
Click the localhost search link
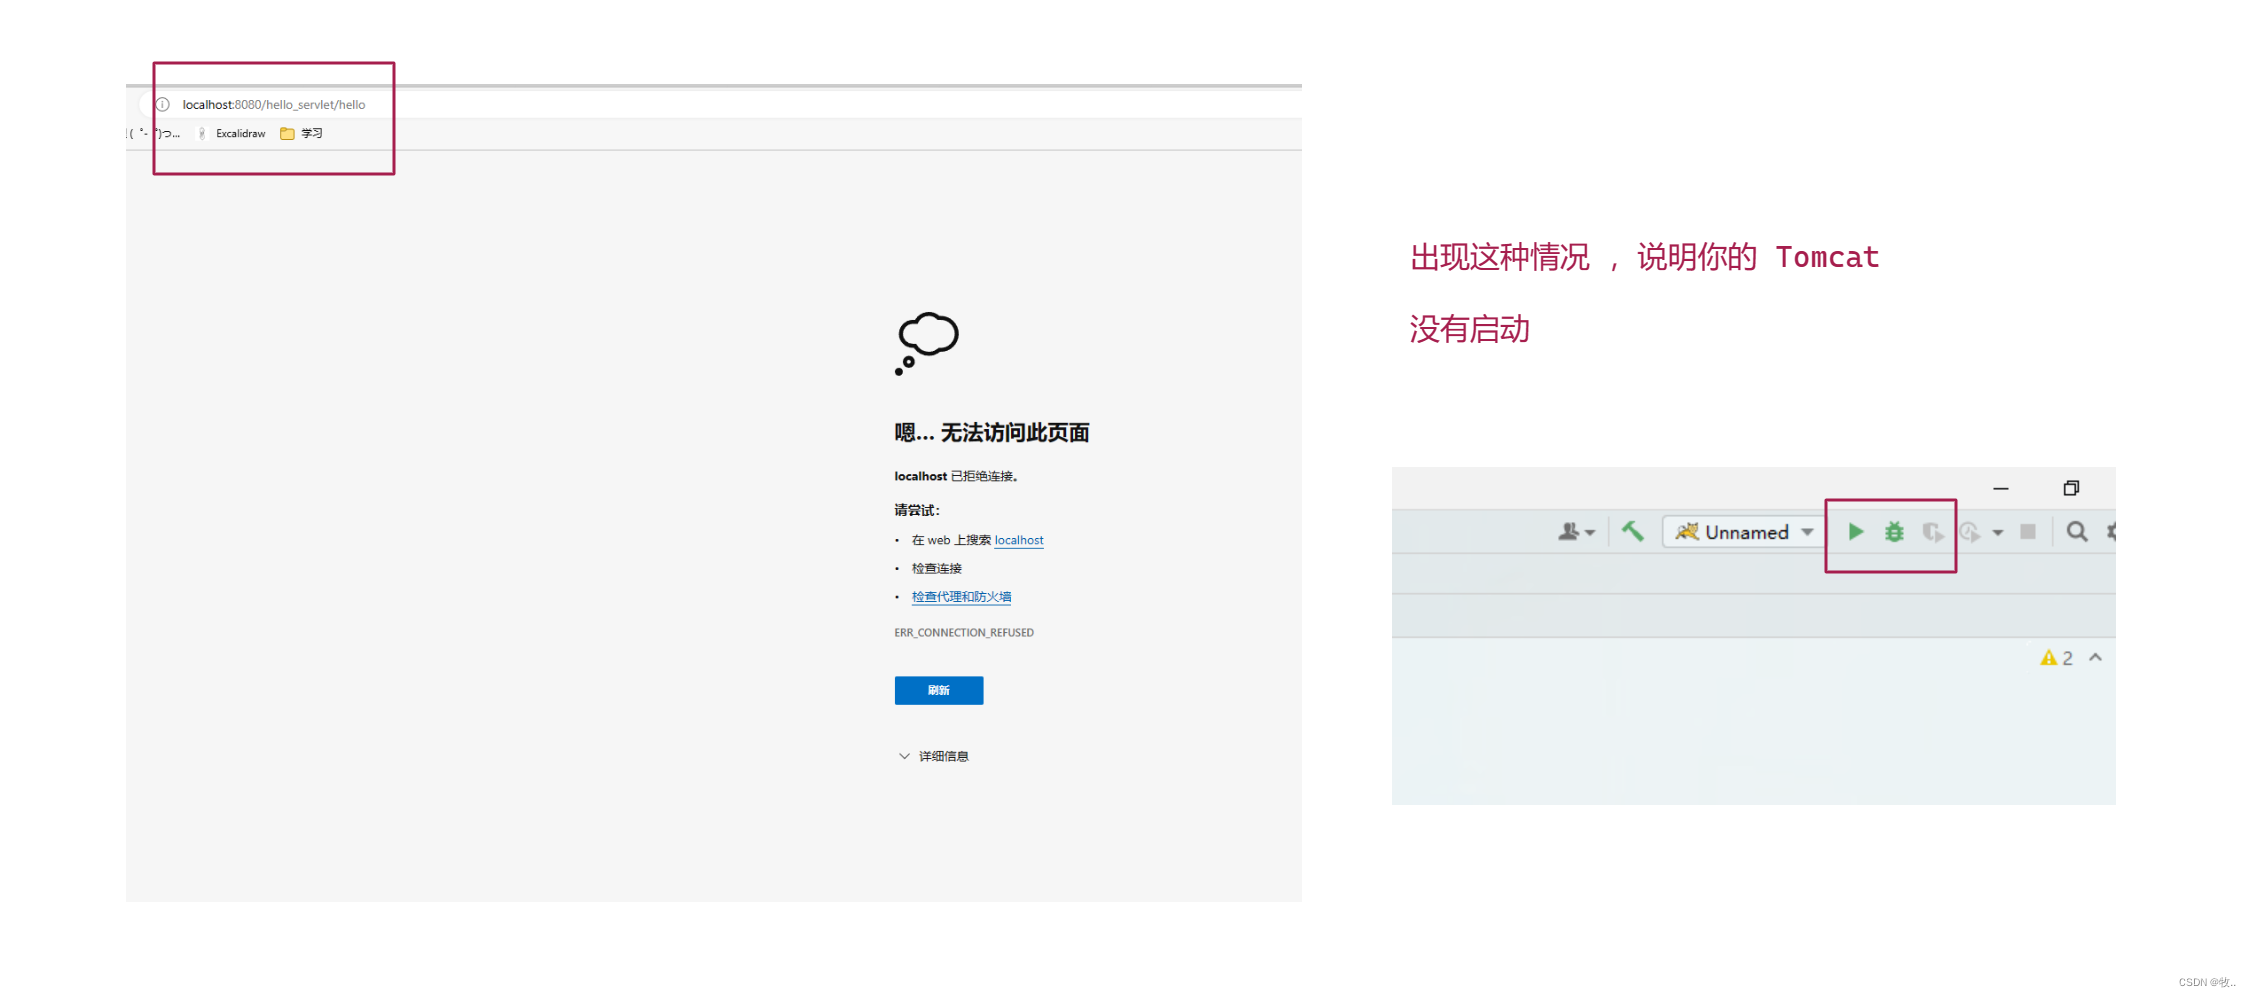[x=1019, y=540]
